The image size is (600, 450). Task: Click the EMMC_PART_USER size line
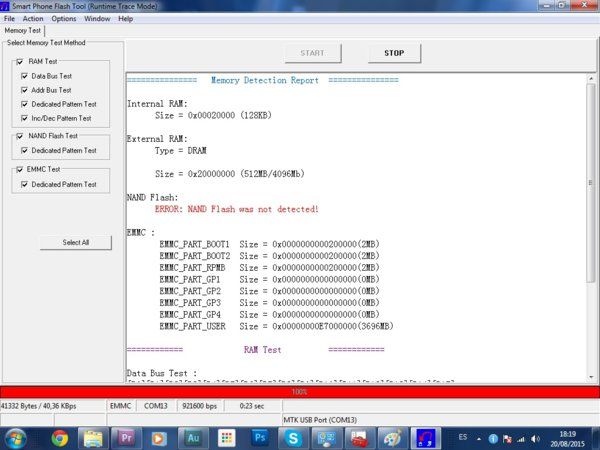276,326
